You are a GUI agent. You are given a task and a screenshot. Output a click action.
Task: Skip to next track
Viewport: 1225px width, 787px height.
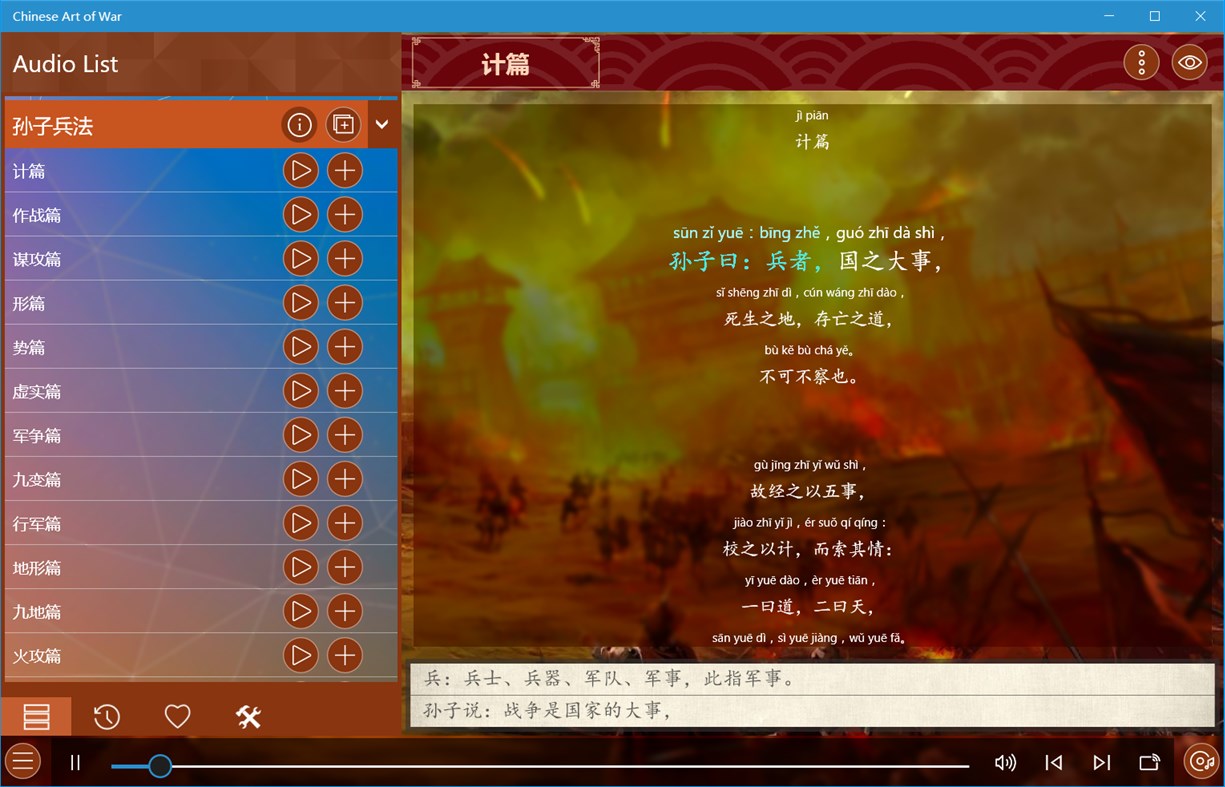[x=1101, y=762]
